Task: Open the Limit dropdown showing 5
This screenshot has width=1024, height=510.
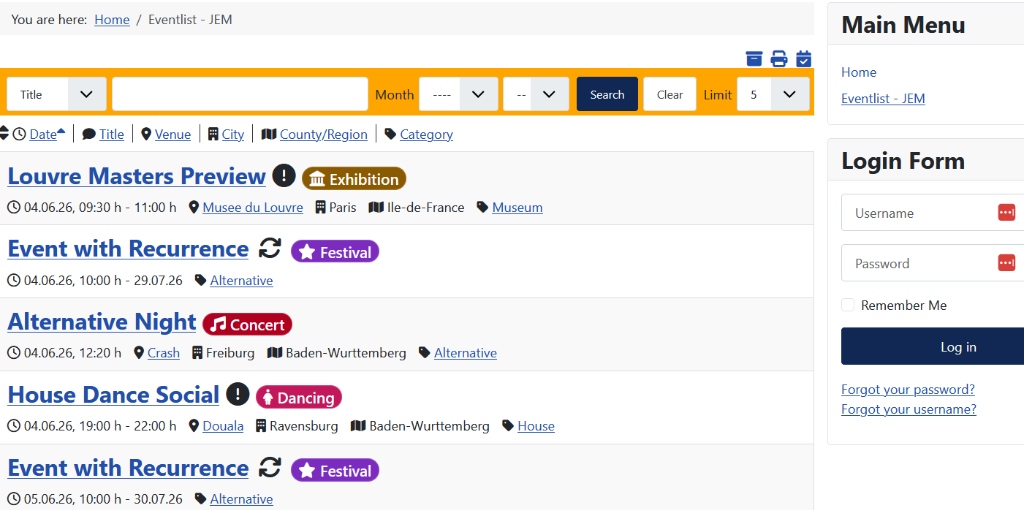Action: (x=773, y=94)
